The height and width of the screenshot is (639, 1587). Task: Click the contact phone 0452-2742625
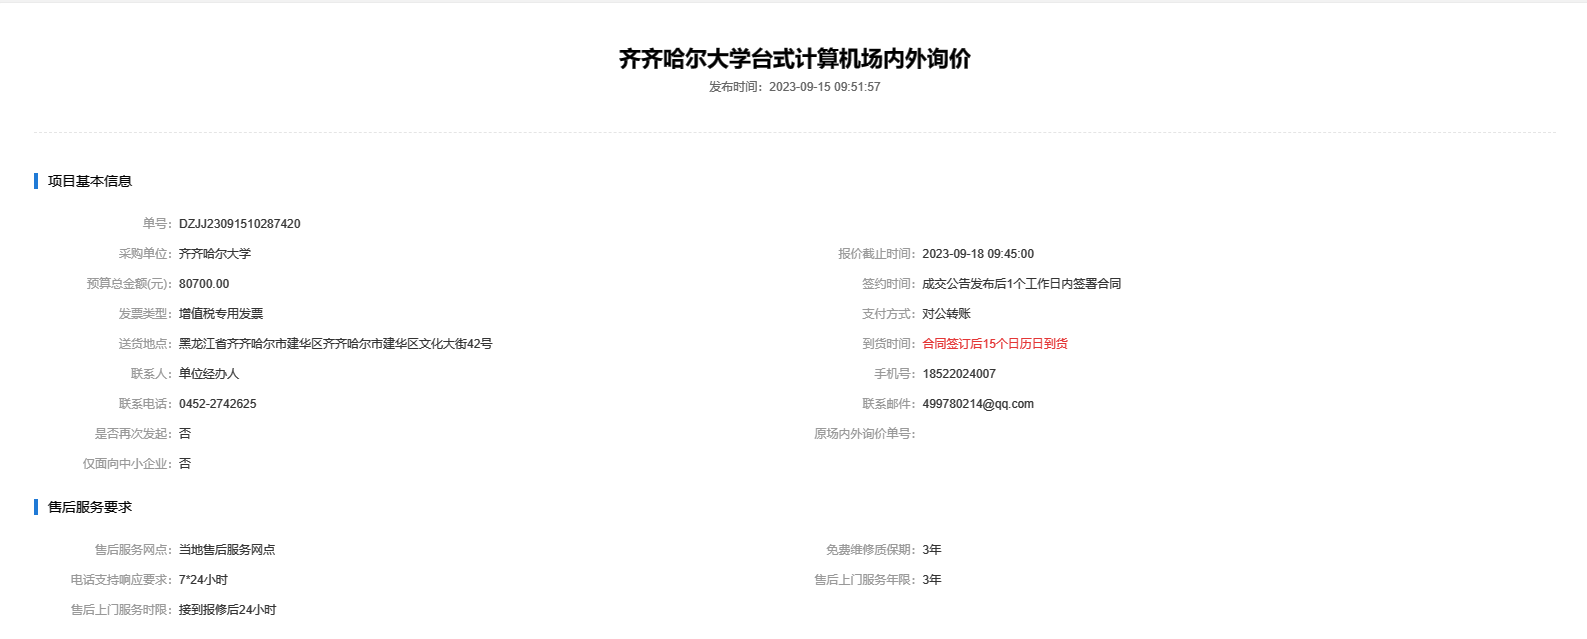pos(217,404)
